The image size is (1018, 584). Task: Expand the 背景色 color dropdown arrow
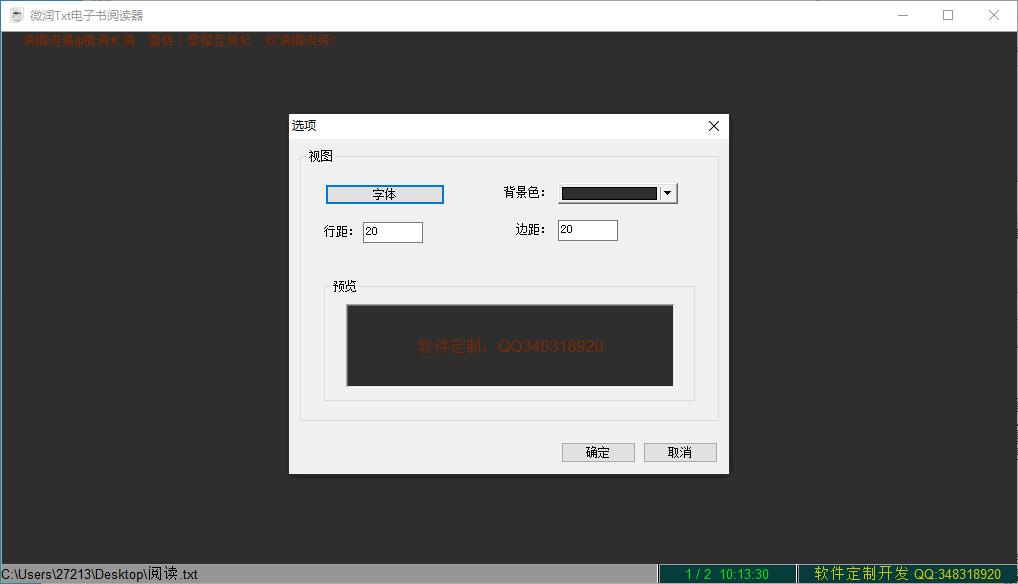pos(667,193)
